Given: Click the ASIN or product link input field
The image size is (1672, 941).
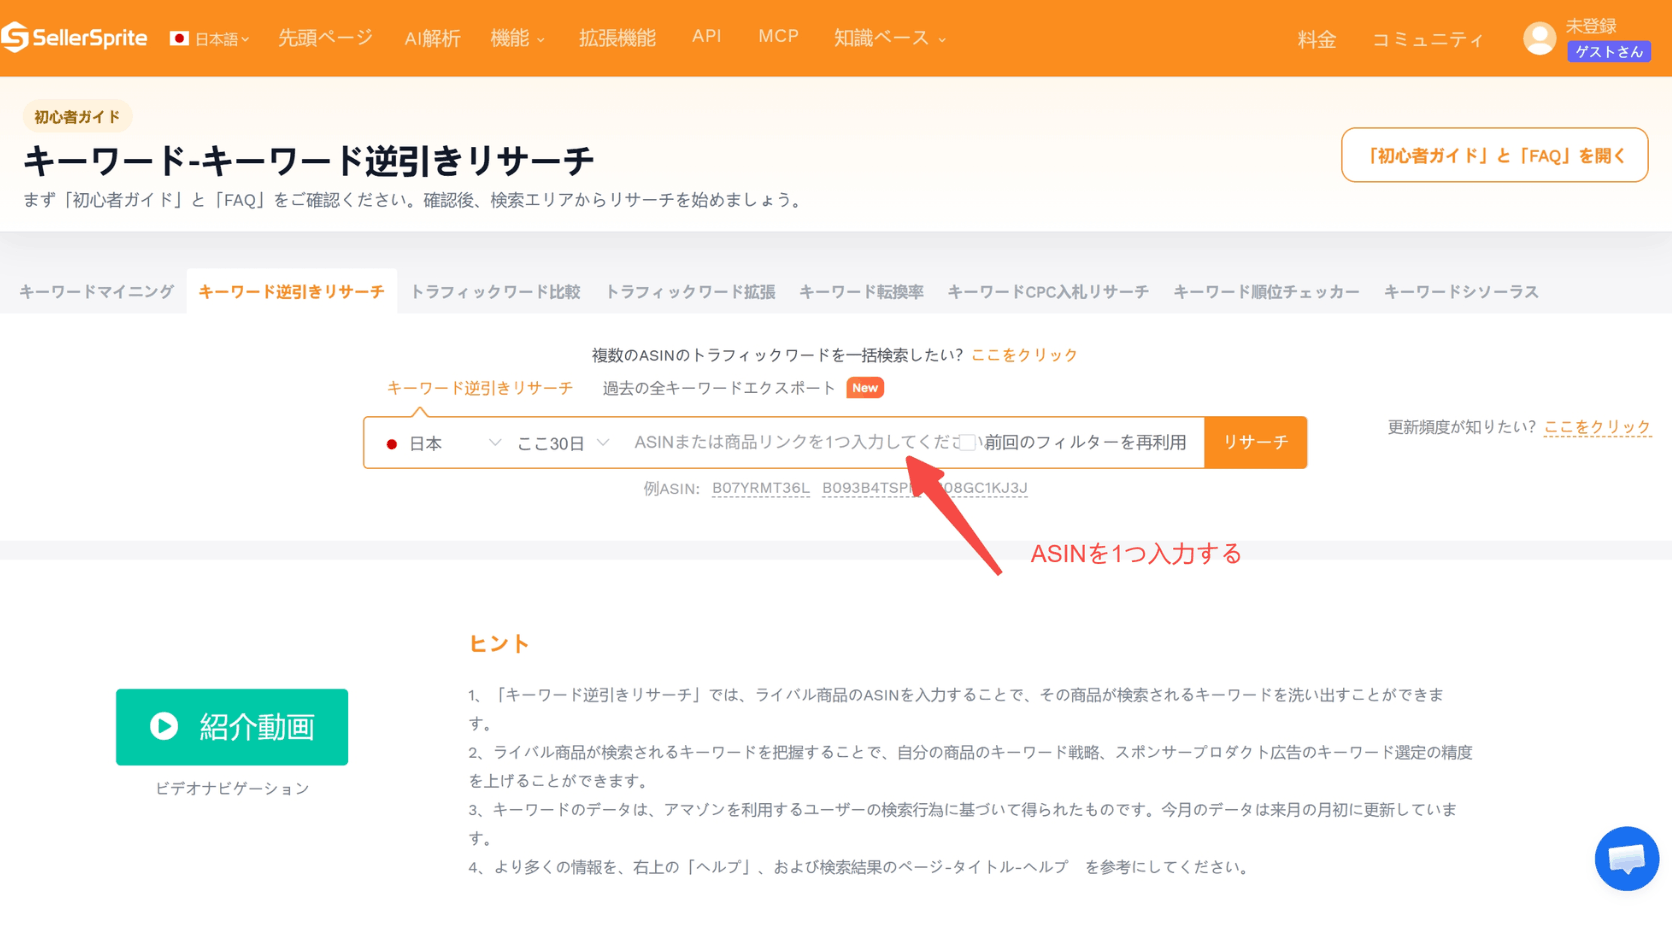Looking at the screenshot, I should click(790, 442).
